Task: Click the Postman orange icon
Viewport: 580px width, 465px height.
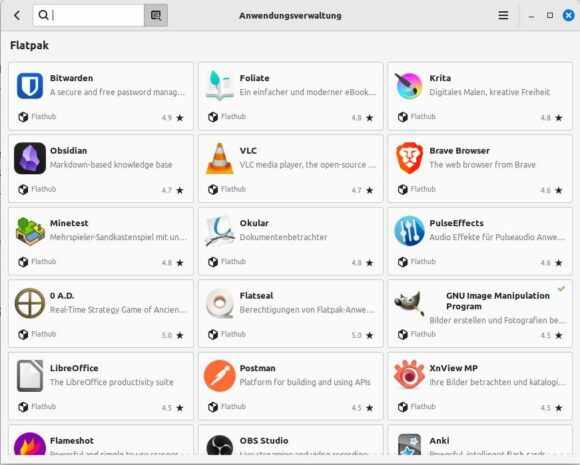Action: point(220,376)
